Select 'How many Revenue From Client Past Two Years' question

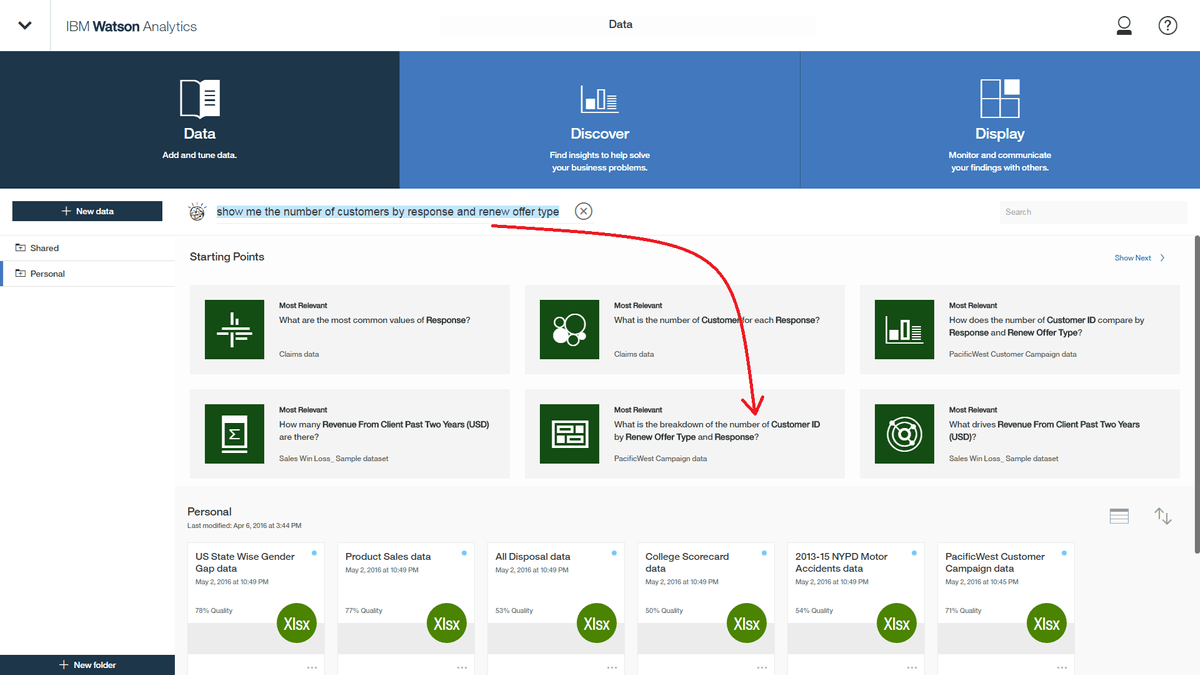pos(384,430)
